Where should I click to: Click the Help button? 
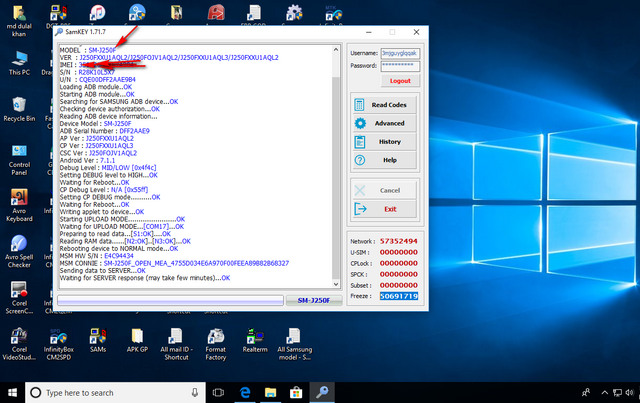click(x=384, y=160)
